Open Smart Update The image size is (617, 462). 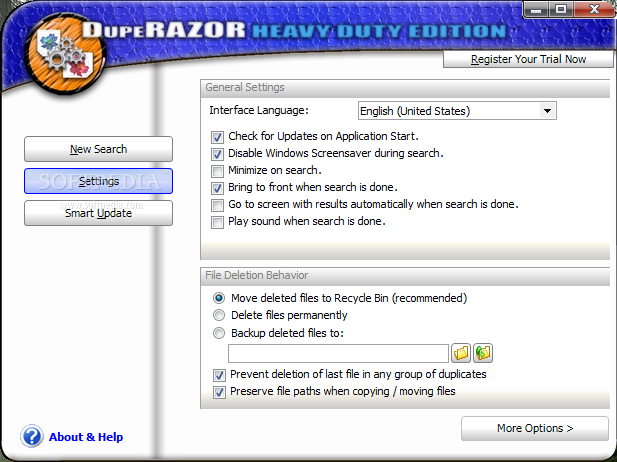point(98,213)
